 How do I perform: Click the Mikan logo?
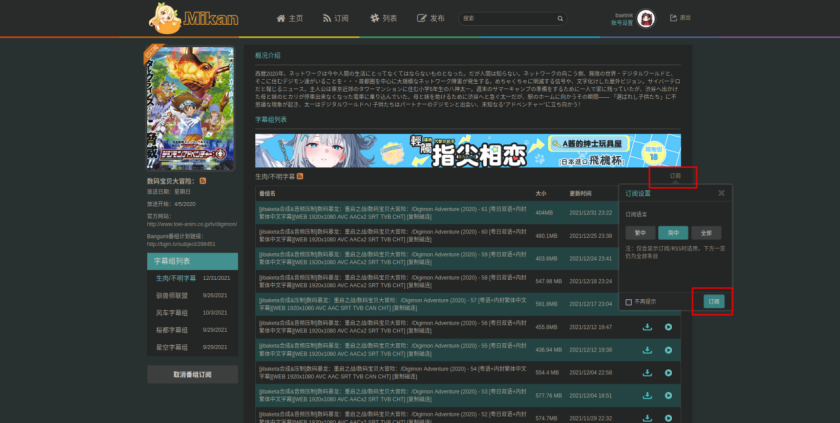pyautogui.click(x=193, y=18)
